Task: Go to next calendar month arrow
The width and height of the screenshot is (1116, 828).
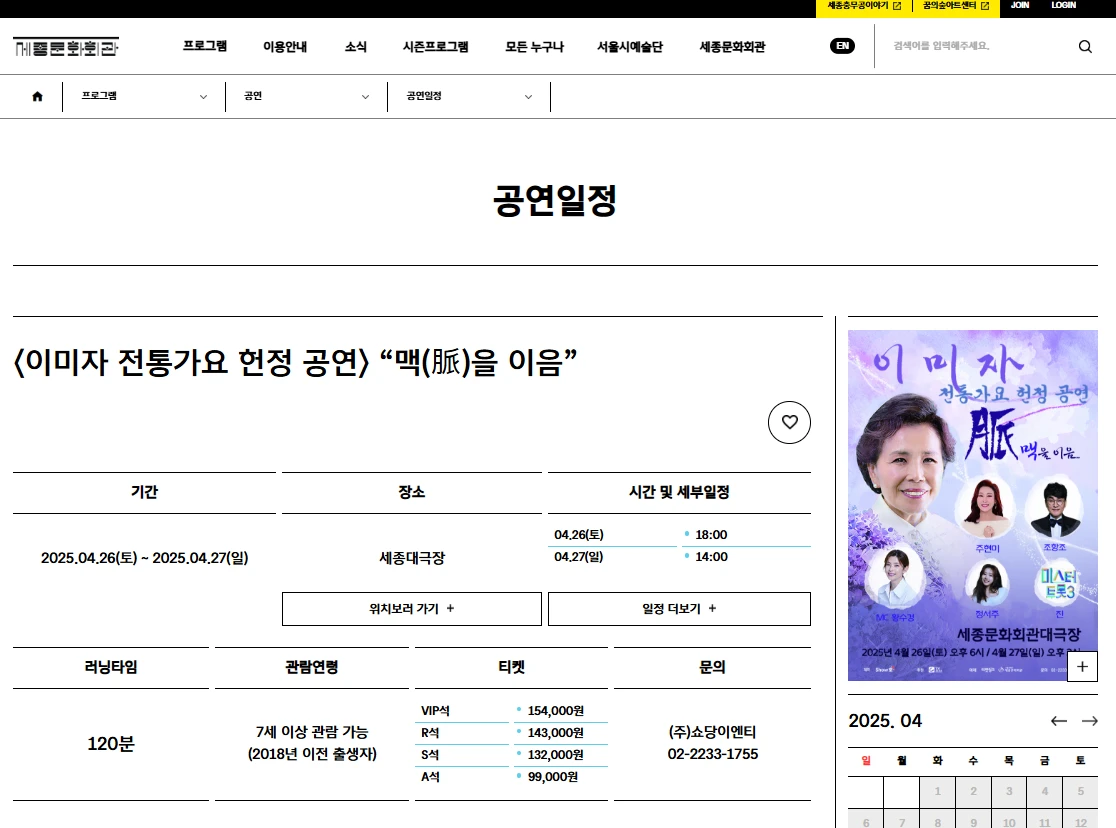Action: (x=1090, y=720)
